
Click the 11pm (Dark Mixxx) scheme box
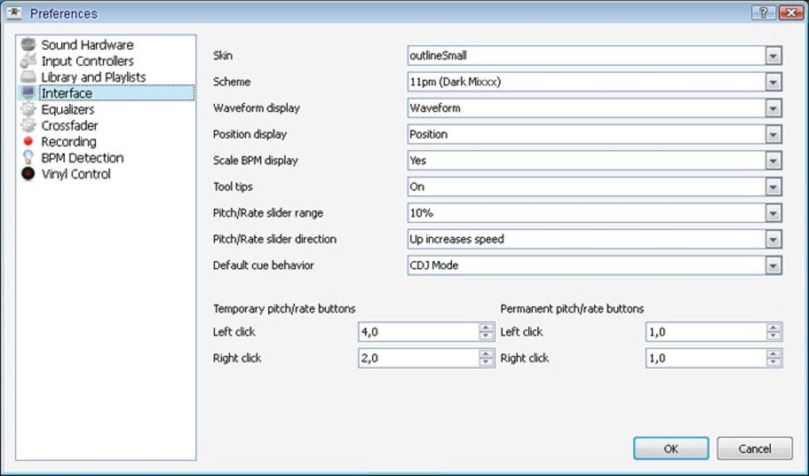click(x=594, y=82)
